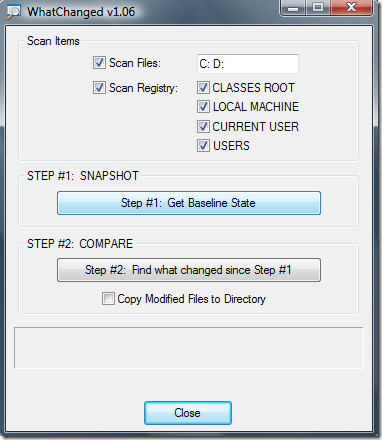The height and width of the screenshot is (440, 382).
Task: Toggle the CURRENT USER checkbox
Action: tap(203, 126)
